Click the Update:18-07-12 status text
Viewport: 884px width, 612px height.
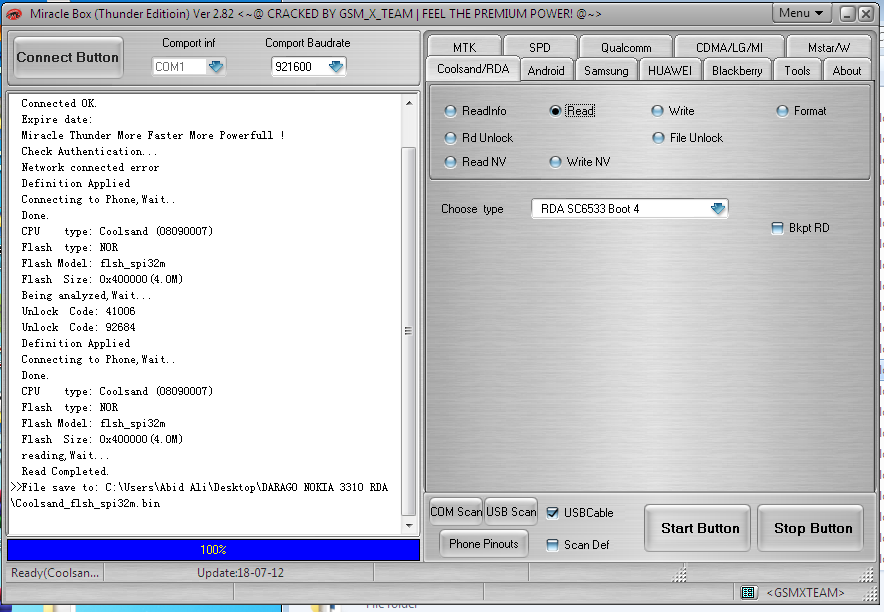pyautogui.click(x=240, y=573)
